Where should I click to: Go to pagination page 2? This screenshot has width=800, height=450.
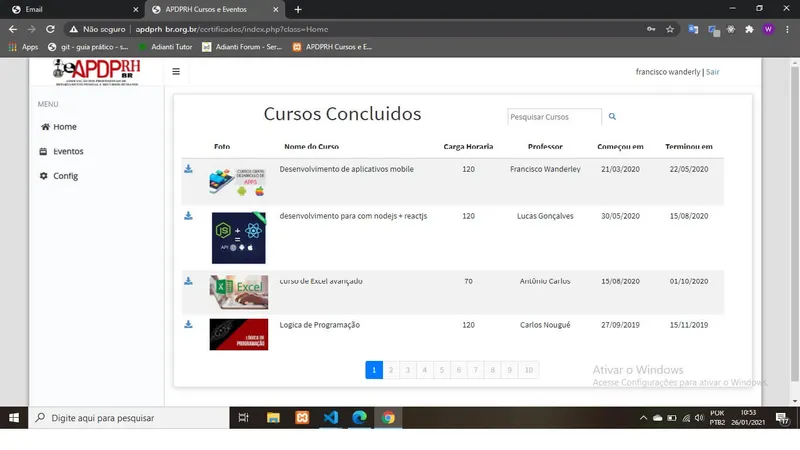click(391, 370)
